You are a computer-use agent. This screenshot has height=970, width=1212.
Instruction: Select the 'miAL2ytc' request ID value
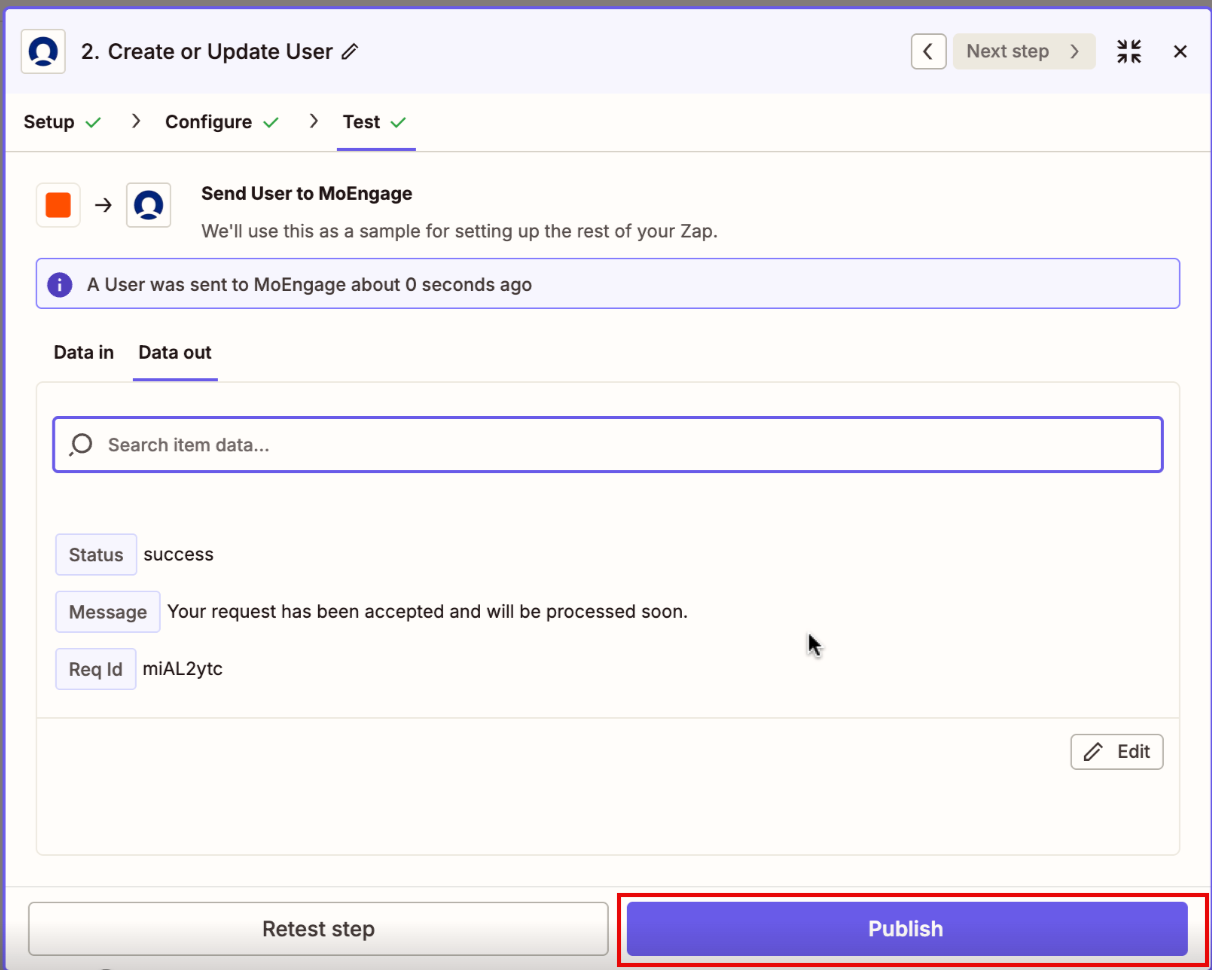(x=183, y=669)
